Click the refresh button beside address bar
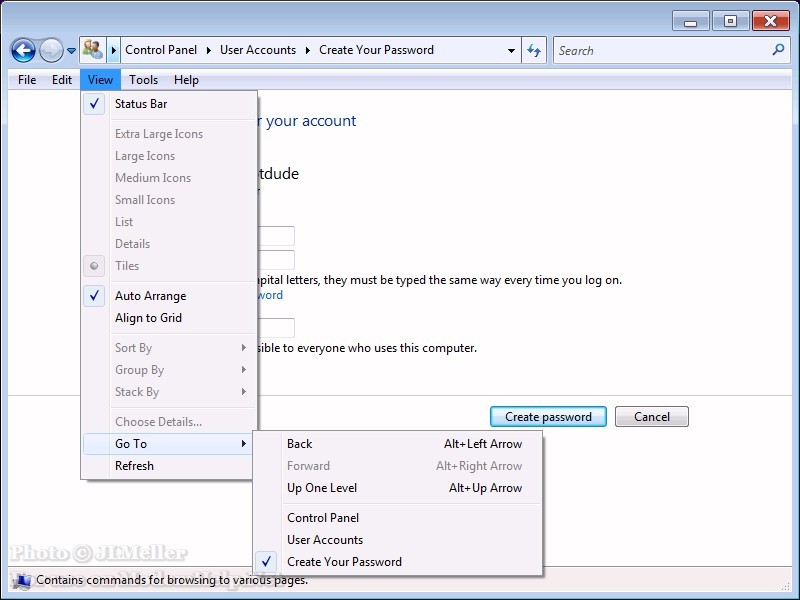Viewport: 800px width, 600px height. point(535,50)
